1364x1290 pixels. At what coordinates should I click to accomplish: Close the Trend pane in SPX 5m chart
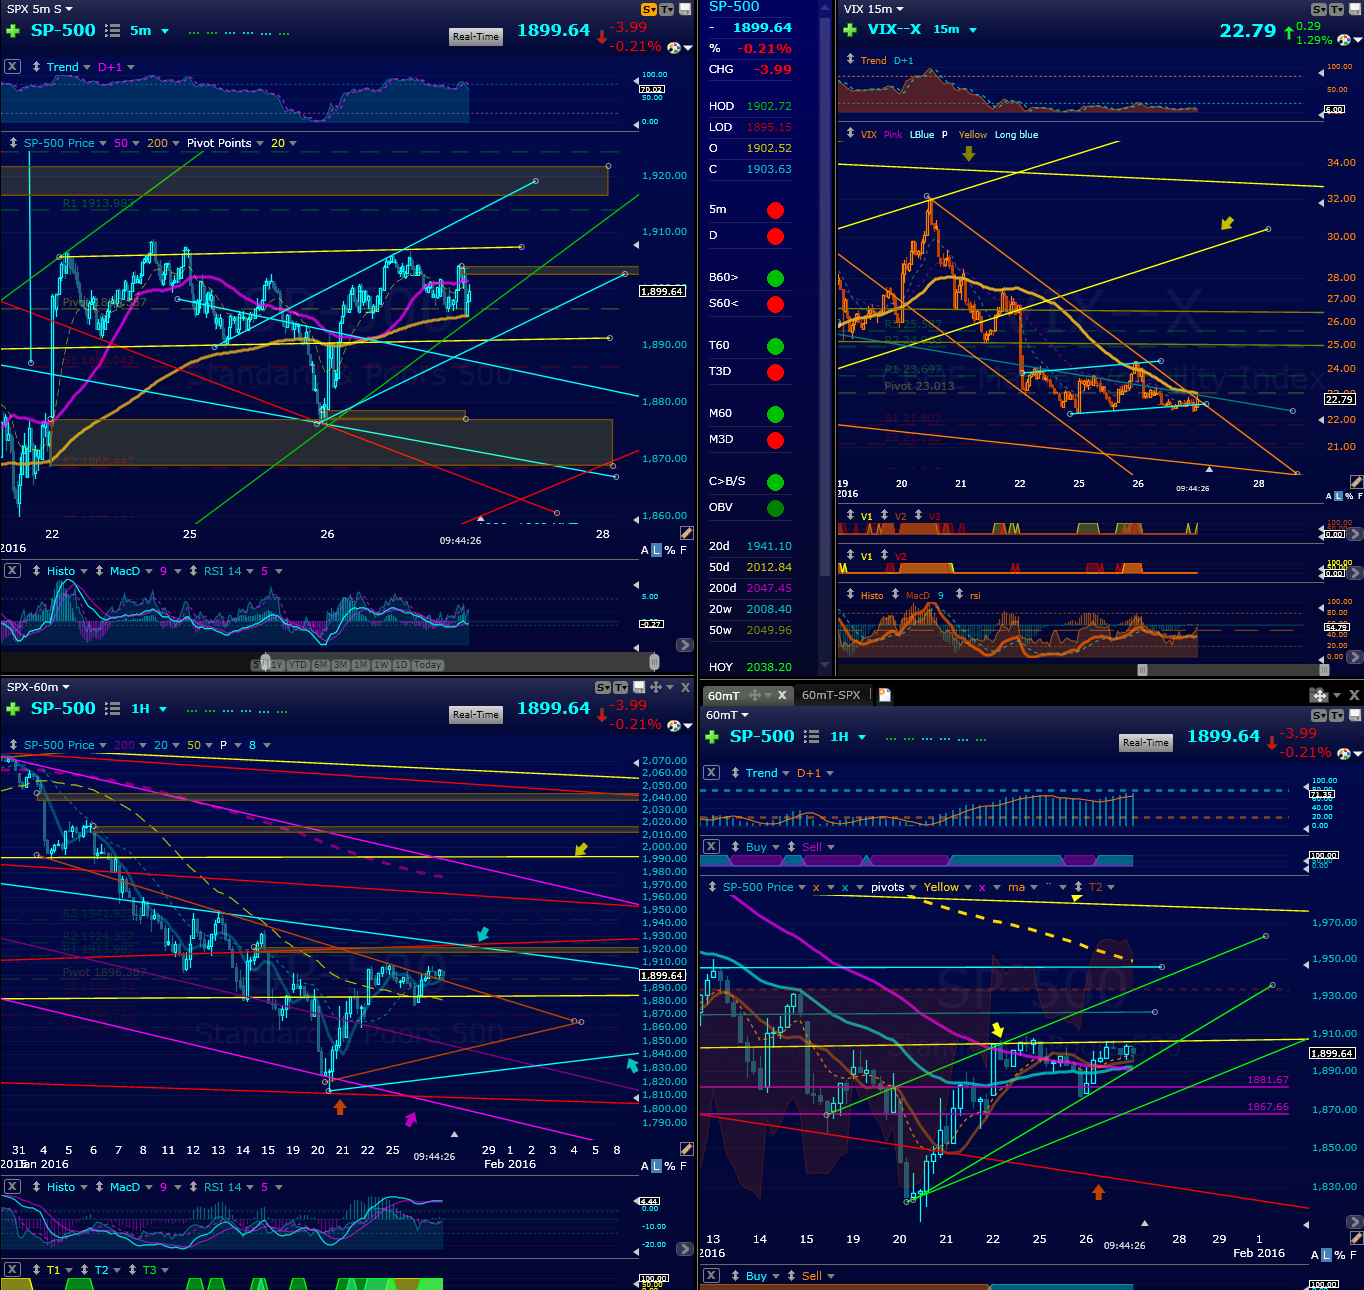[x=12, y=67]
